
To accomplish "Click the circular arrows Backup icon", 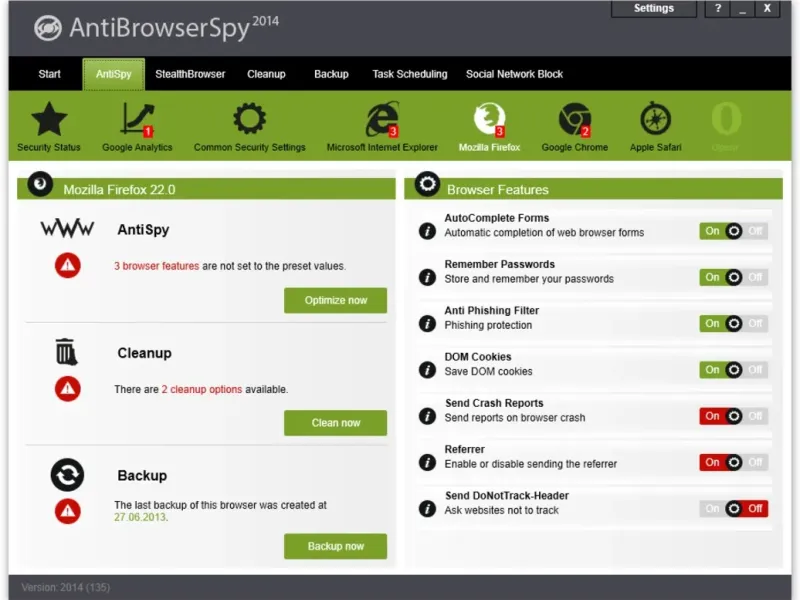I will 67,475.
